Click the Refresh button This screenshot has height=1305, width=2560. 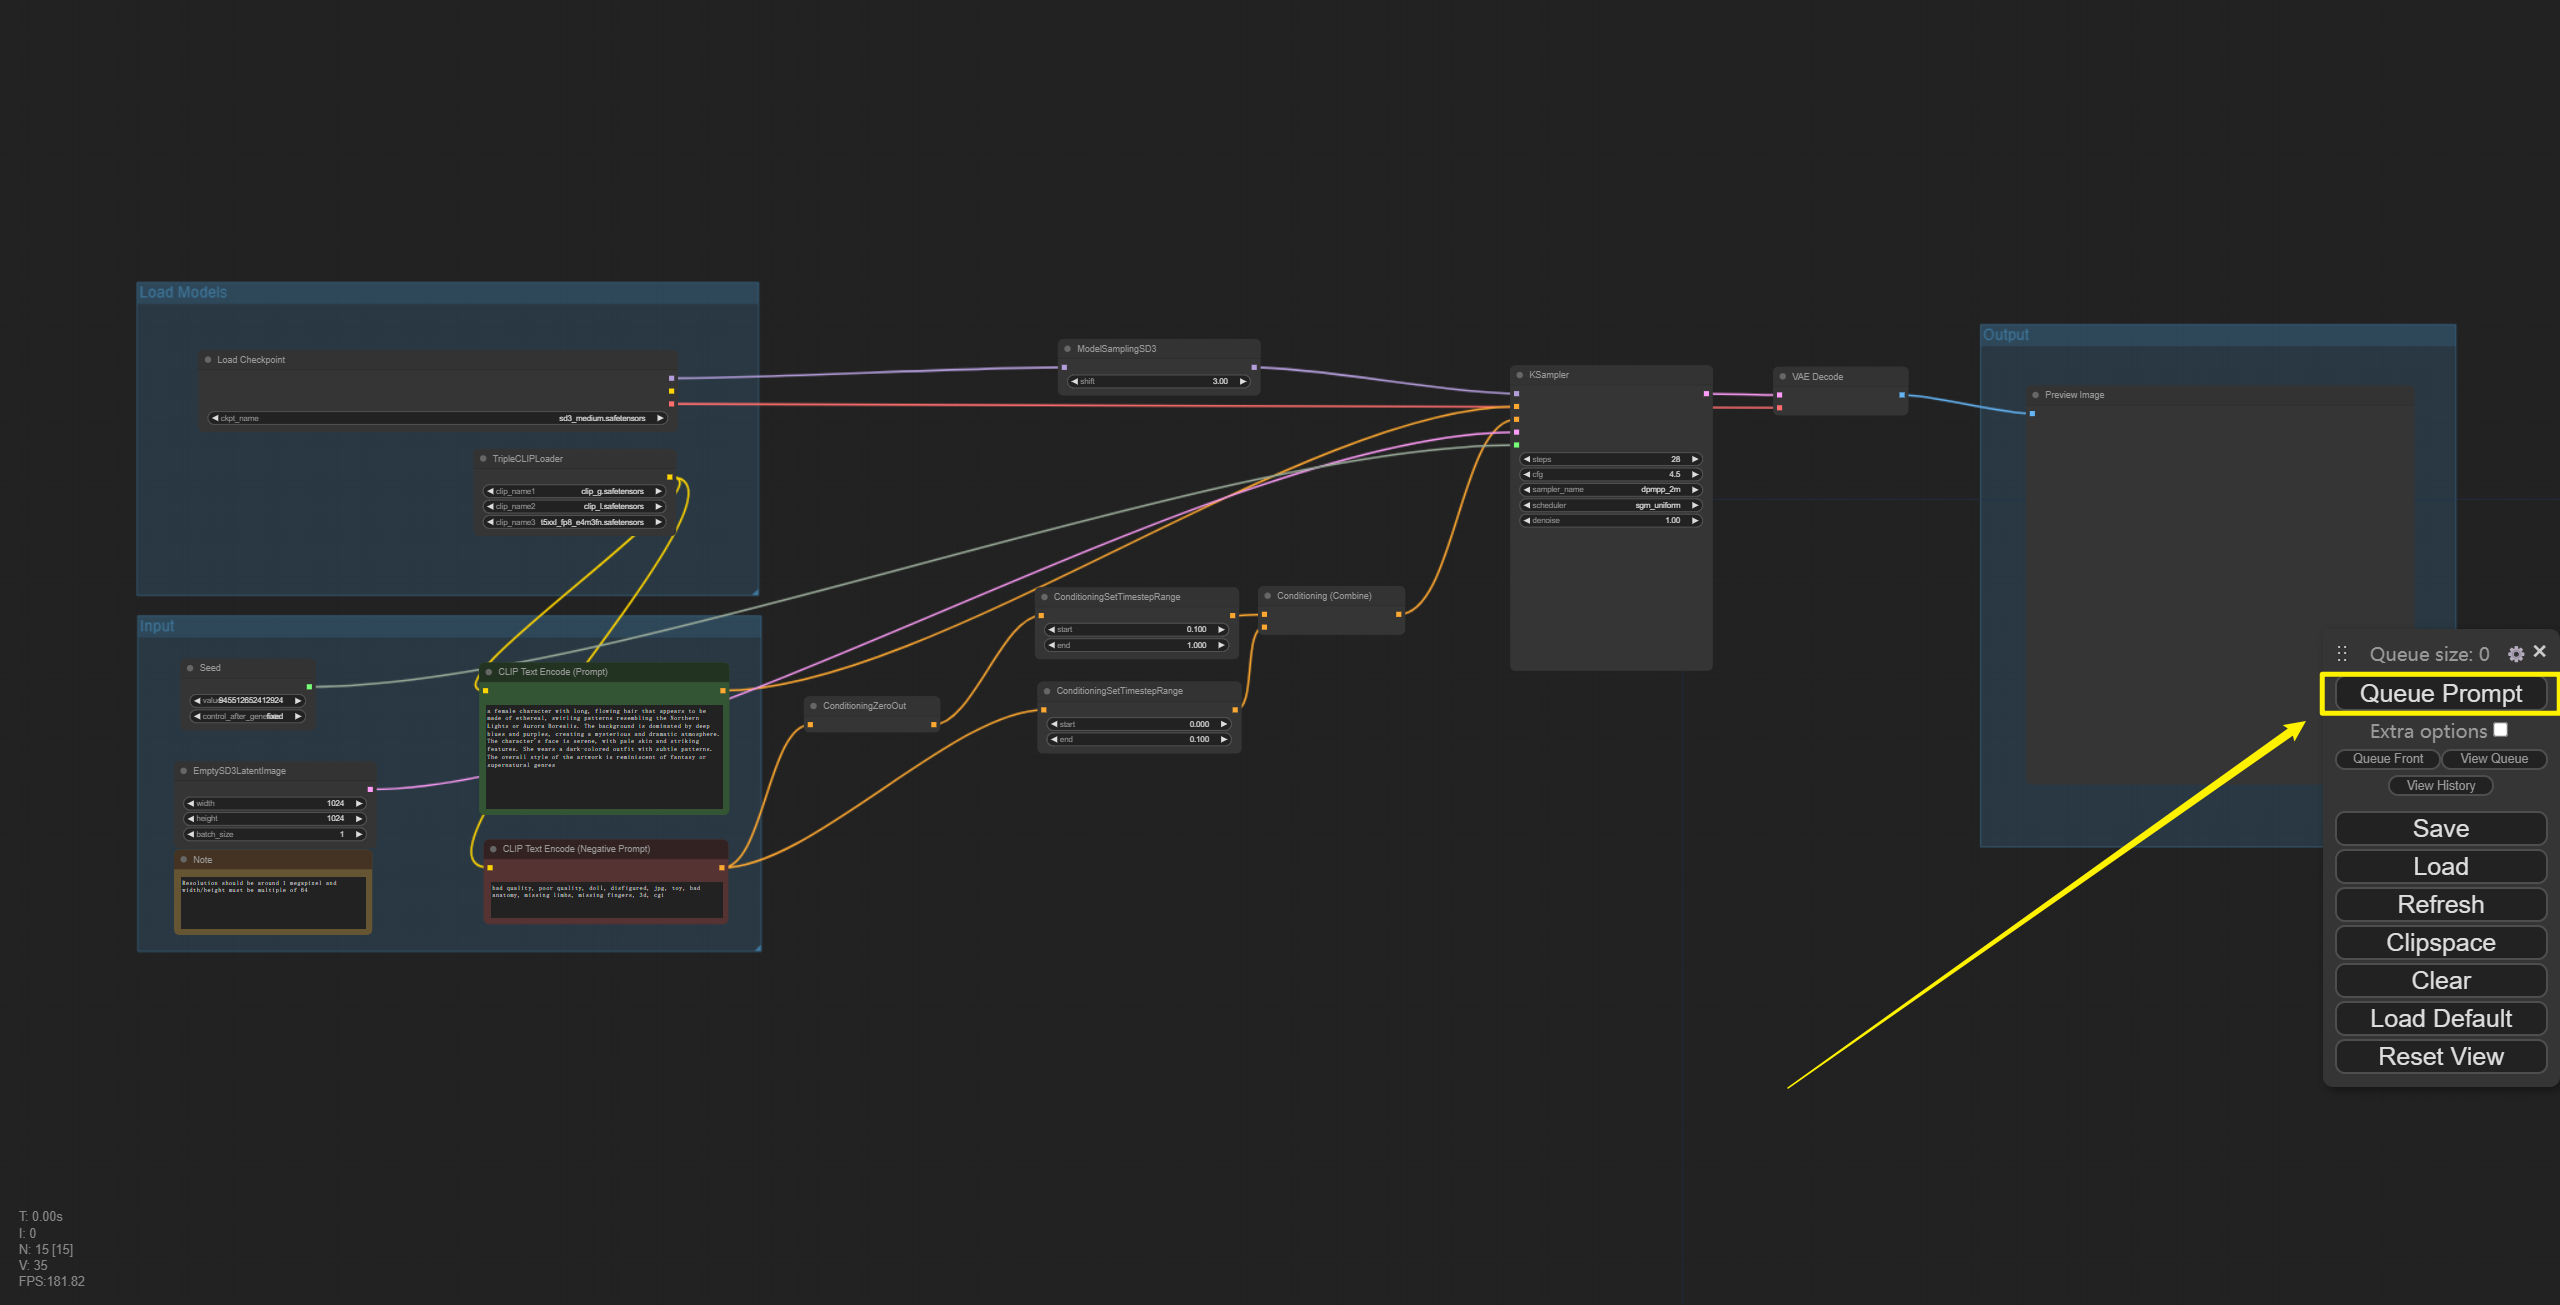[2437, 904]
